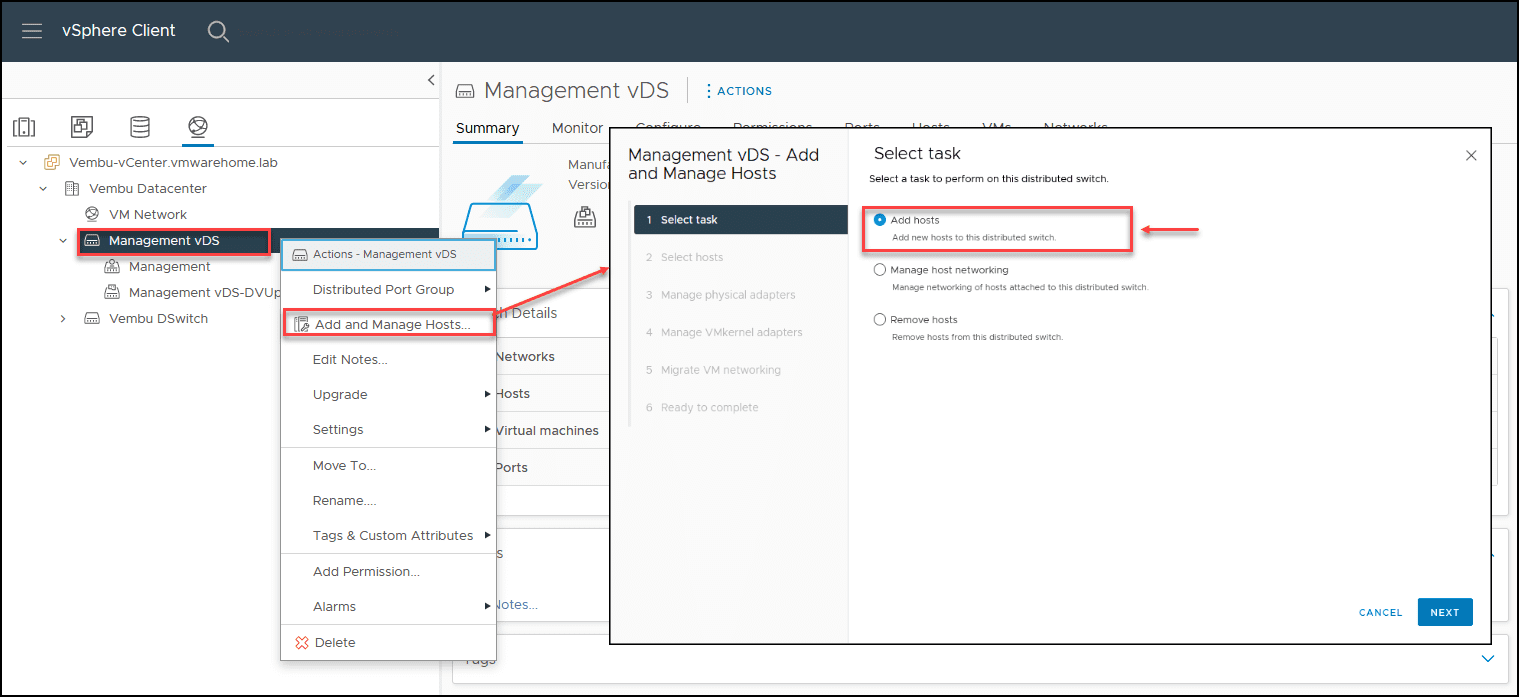Select the Add hosts radio option

[880, 220]
